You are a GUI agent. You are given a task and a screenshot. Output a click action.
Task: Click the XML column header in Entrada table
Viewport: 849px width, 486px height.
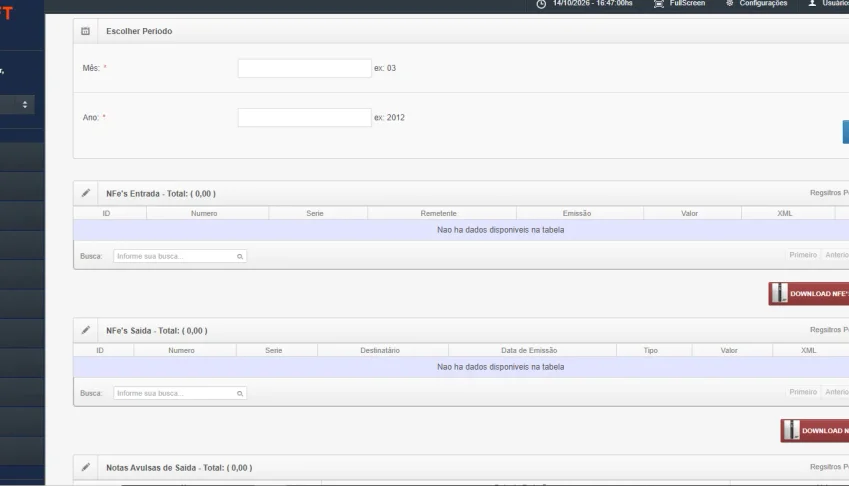(788, 213)
